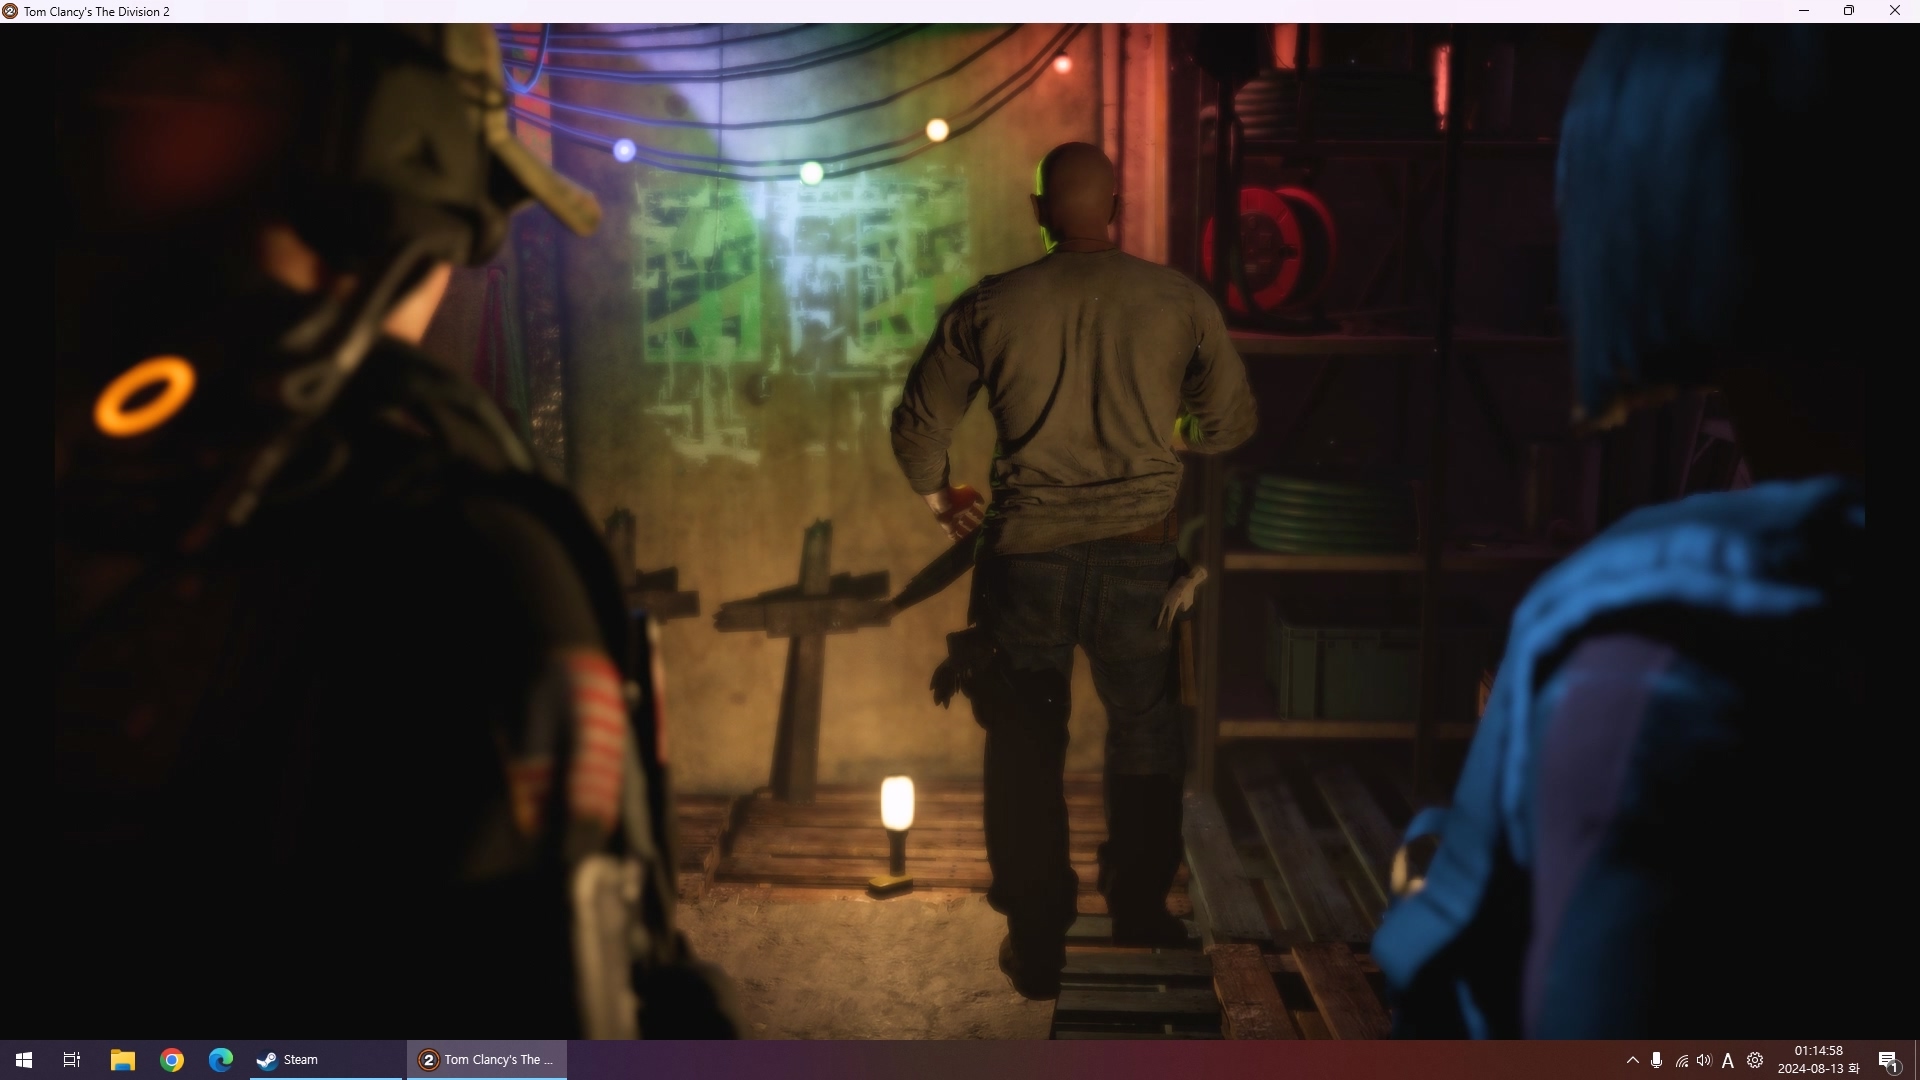Open Google Chrome from the taskbar
The height and width of the screenshot is (1080, 1920).
point(172,1060)
